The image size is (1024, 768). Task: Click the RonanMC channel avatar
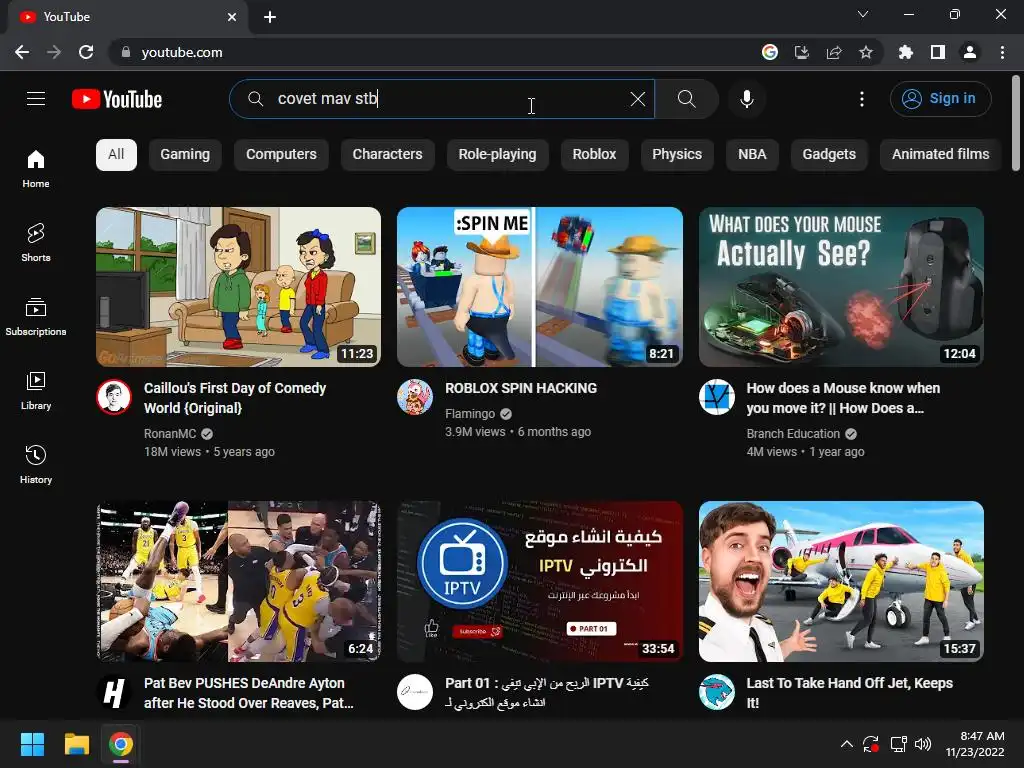114,397
